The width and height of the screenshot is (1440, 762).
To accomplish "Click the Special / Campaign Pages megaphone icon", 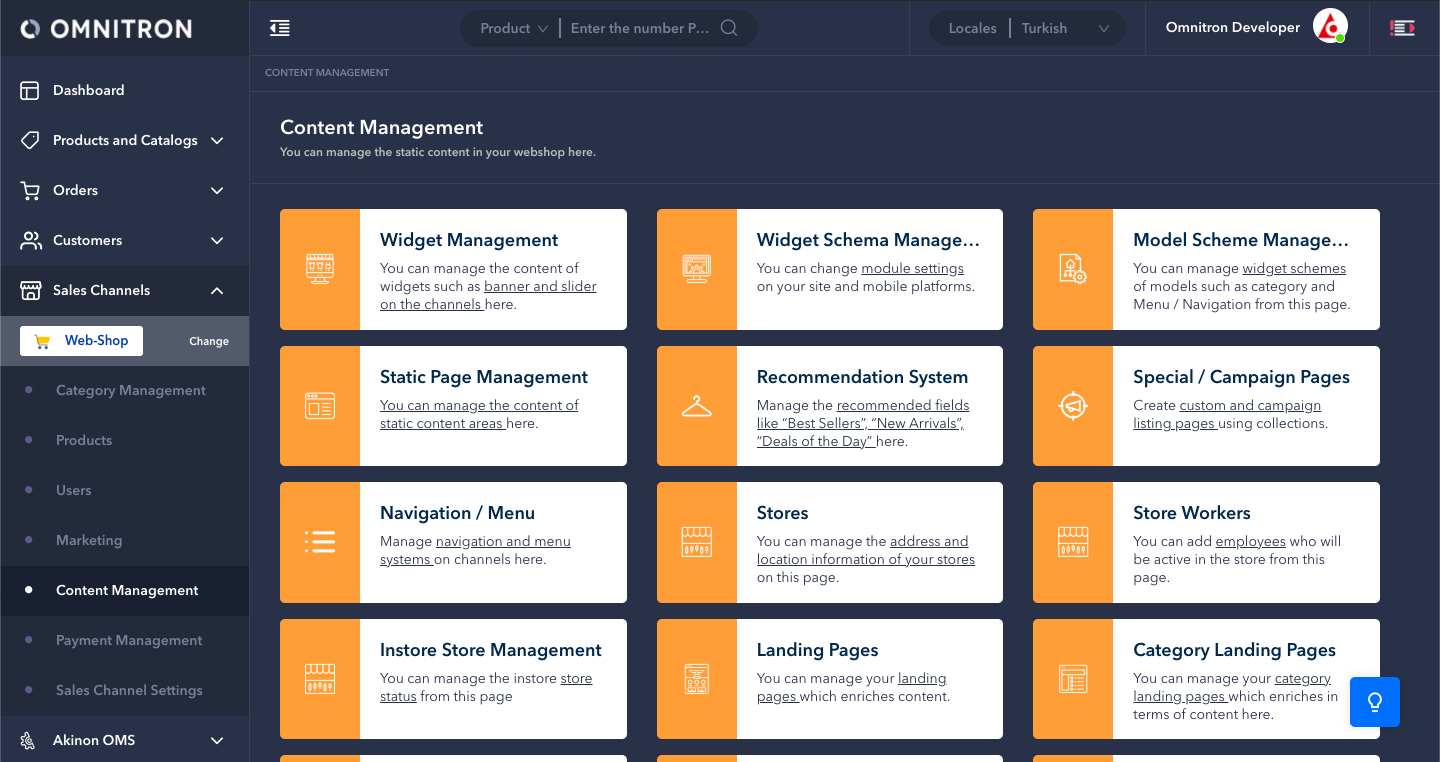I will [1072, 406].
